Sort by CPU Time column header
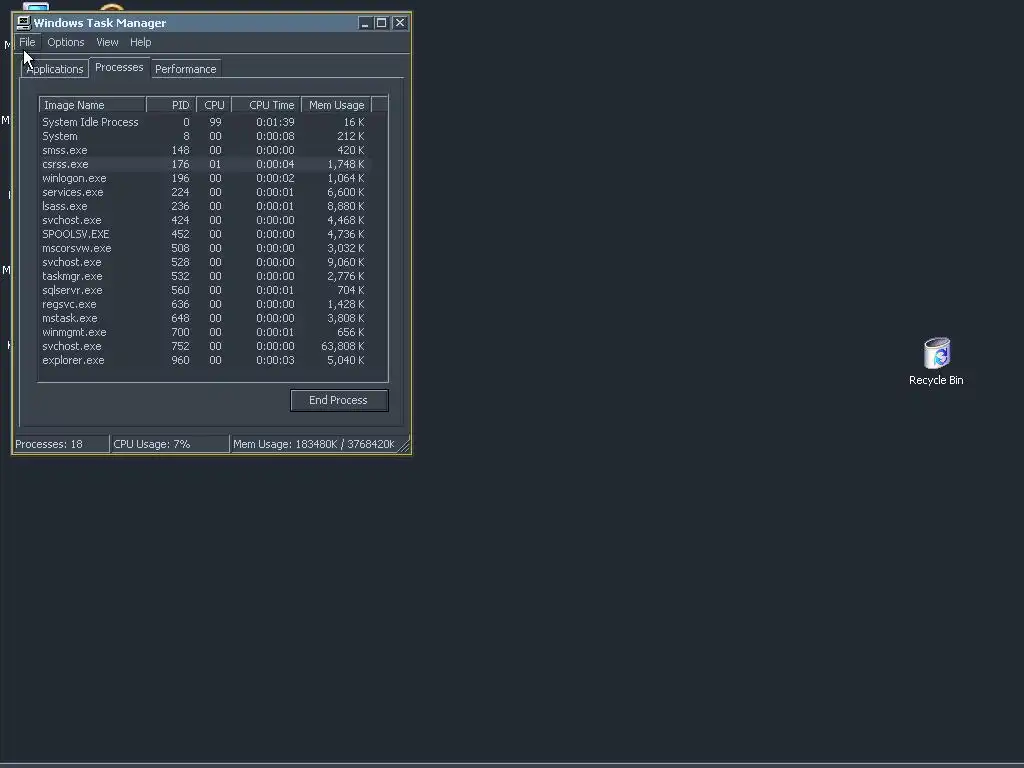The height and width of the screenshot is (768, 1024). click(x=266, y=105)
